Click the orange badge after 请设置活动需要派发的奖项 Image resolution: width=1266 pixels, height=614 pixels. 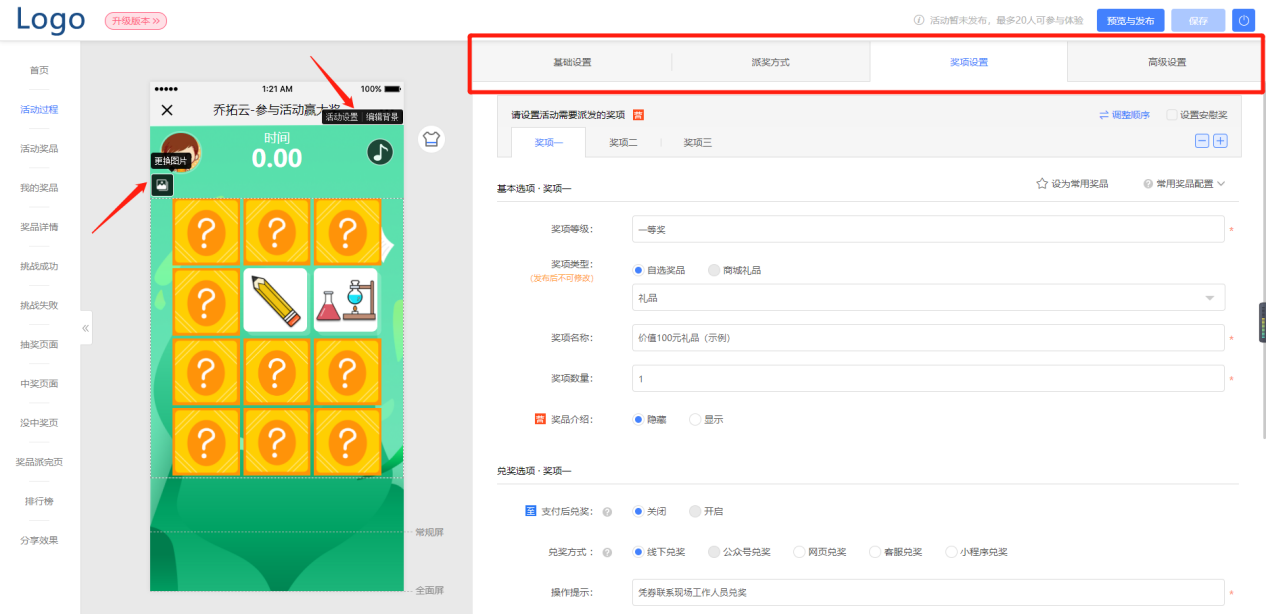tap(638, 116)
